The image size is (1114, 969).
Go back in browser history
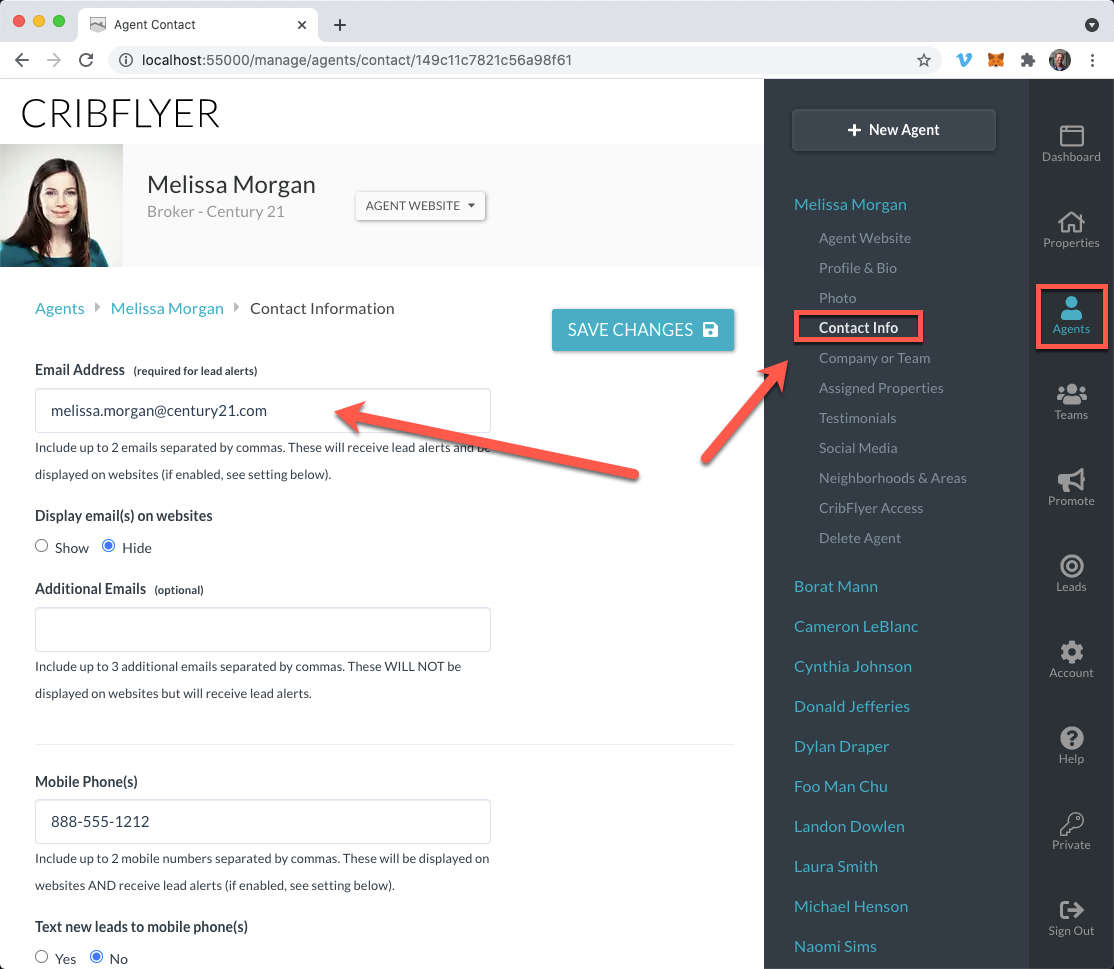click(22, 60)
